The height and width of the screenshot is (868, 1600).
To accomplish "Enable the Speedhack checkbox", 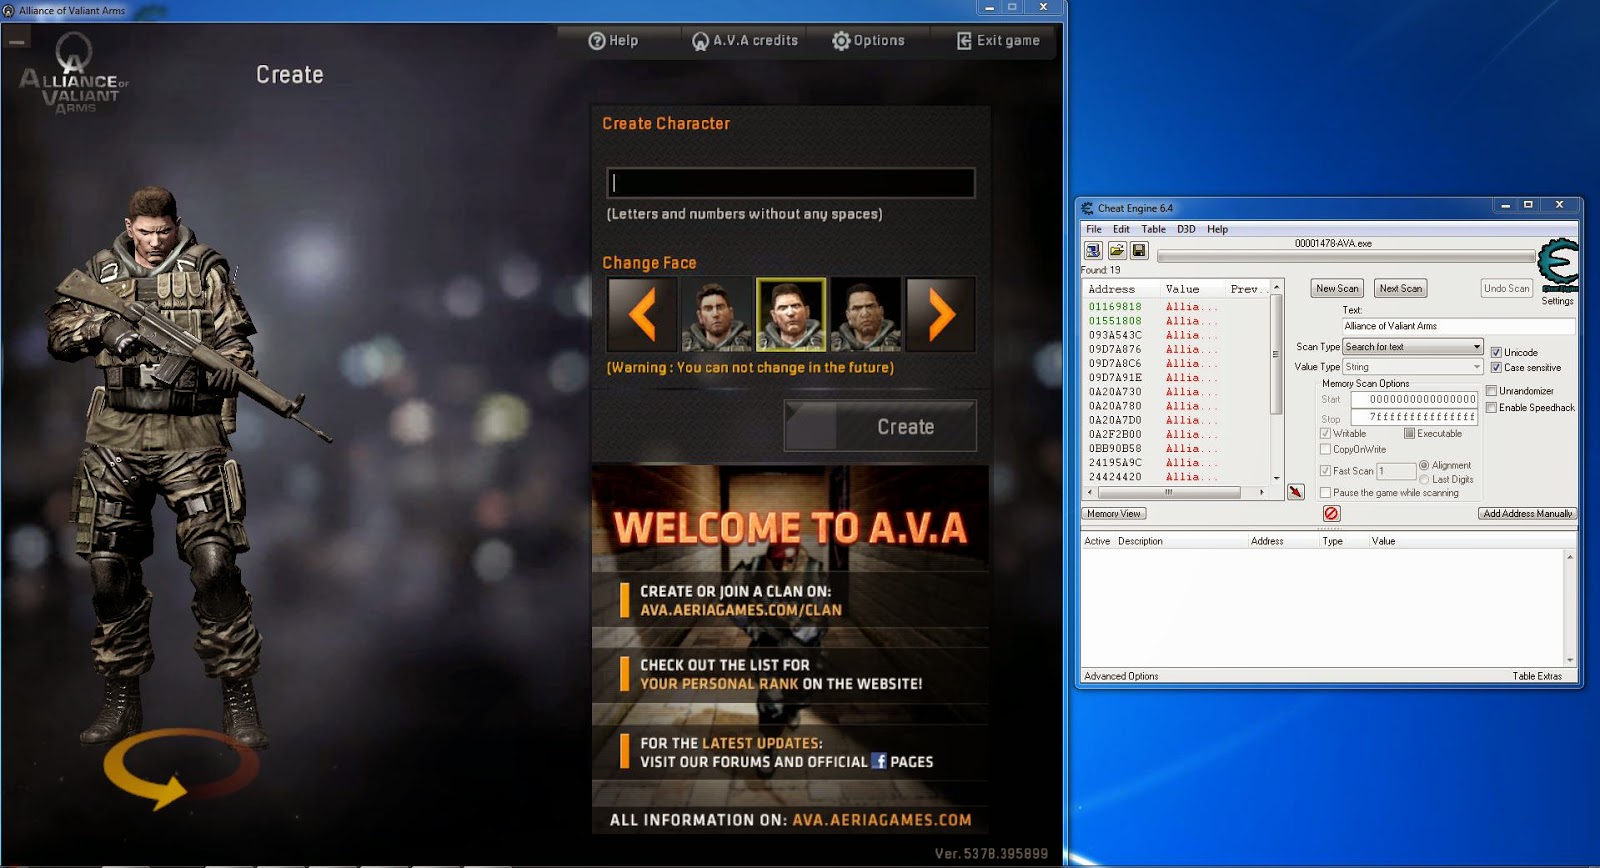I will [1491, 407].
